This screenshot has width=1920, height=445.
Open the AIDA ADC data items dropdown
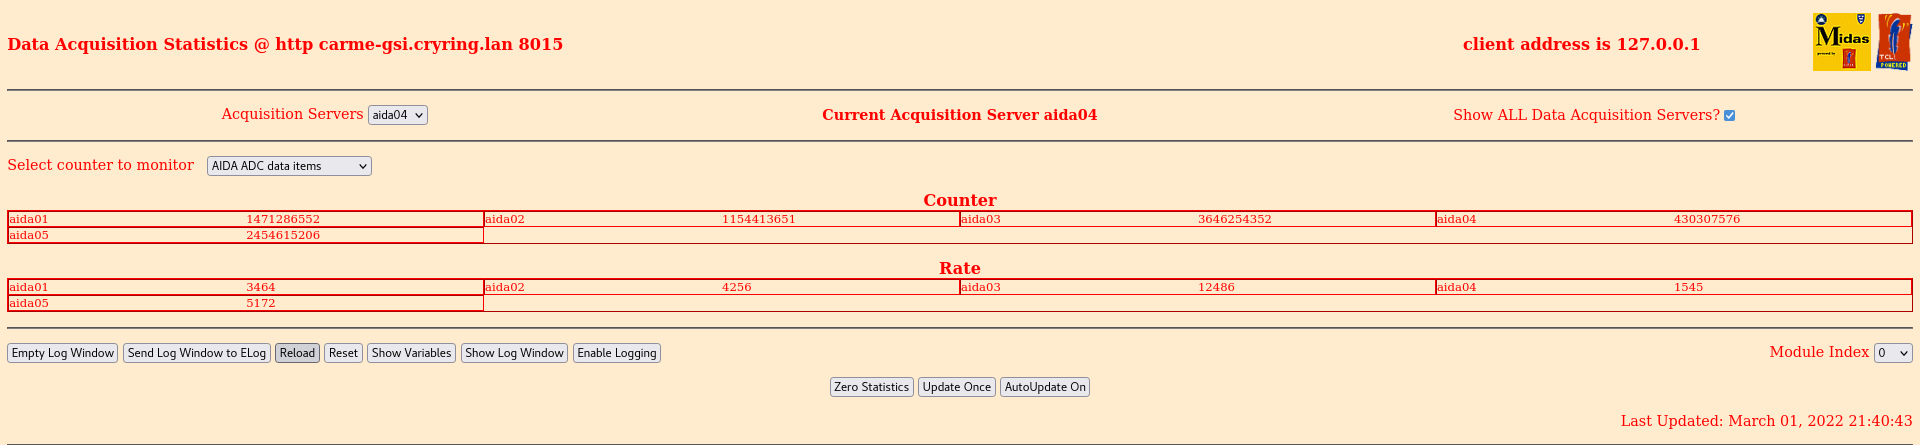point(289,166)
